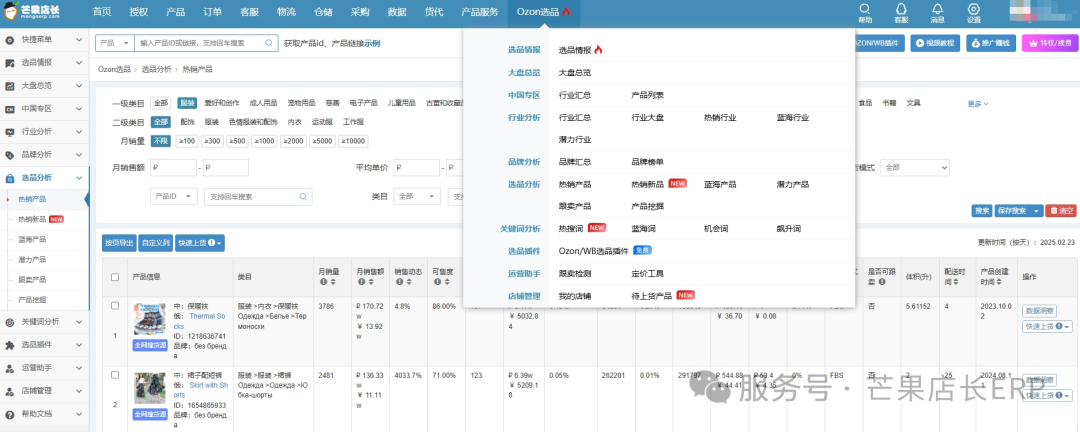Show info tooltip icon for 可售度 column

(x=436, y=282)
